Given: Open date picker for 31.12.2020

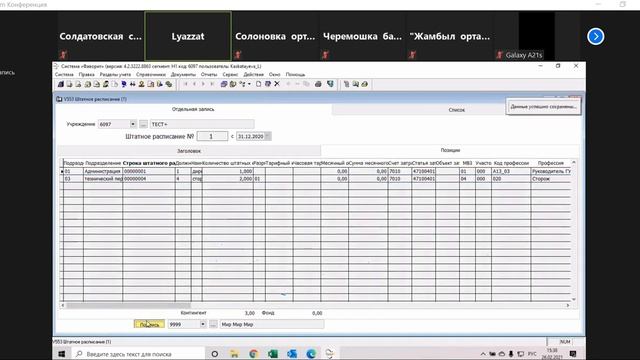Looking at the screenshot, I should click(x=267, y=136).
